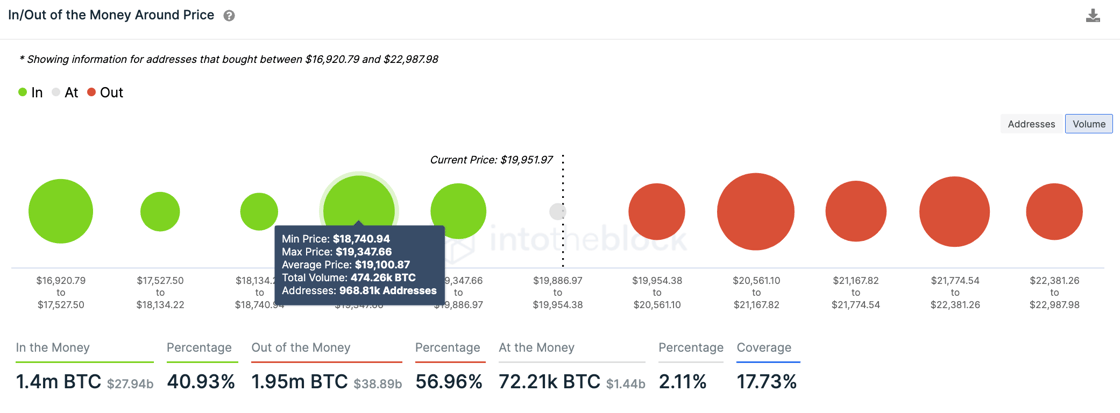
Task: Select the $22,381.26 to $22,987.98 red bubble
Action: pyautogui.click(x=1054, y=212)
